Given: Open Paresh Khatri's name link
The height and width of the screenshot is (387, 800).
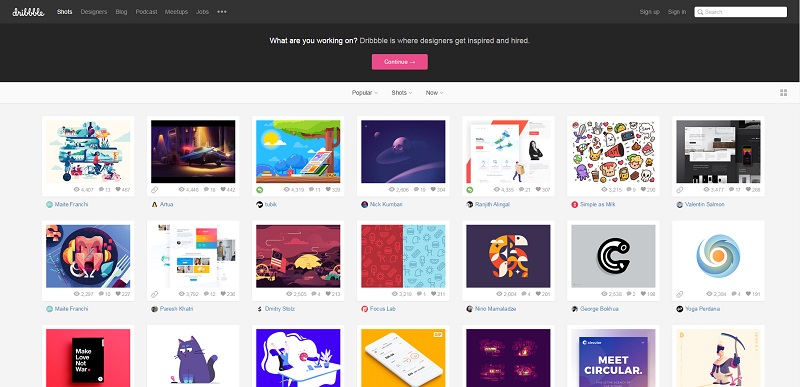Looking at the screenshot, I should 177,309.
